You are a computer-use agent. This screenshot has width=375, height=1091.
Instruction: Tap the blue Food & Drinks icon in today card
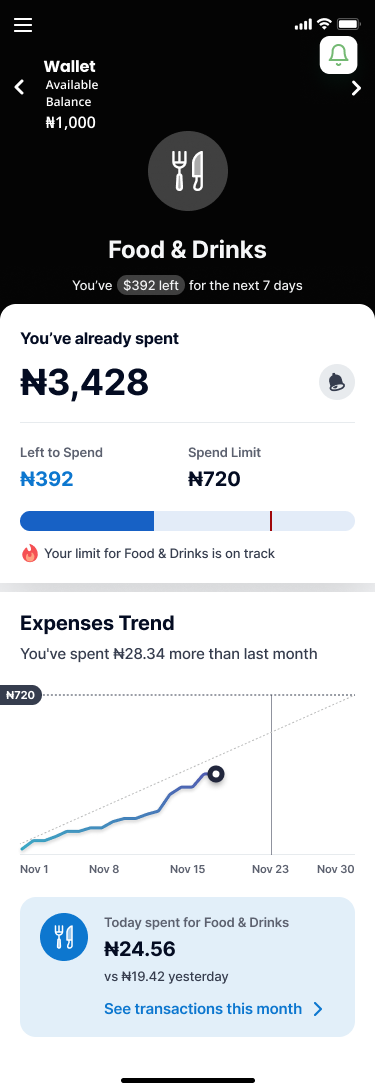[x=64, y=937]
